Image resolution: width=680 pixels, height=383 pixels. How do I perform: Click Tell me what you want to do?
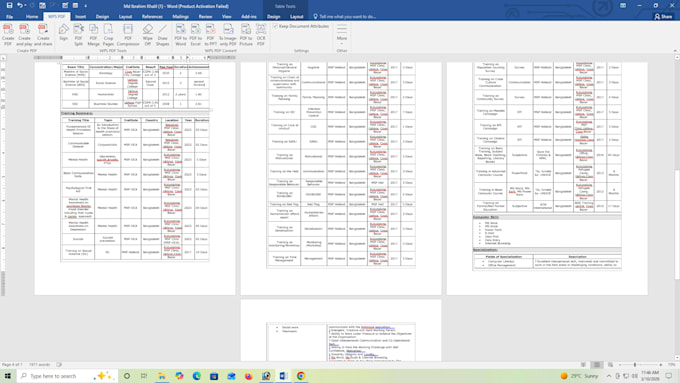(x=345, y=16)
